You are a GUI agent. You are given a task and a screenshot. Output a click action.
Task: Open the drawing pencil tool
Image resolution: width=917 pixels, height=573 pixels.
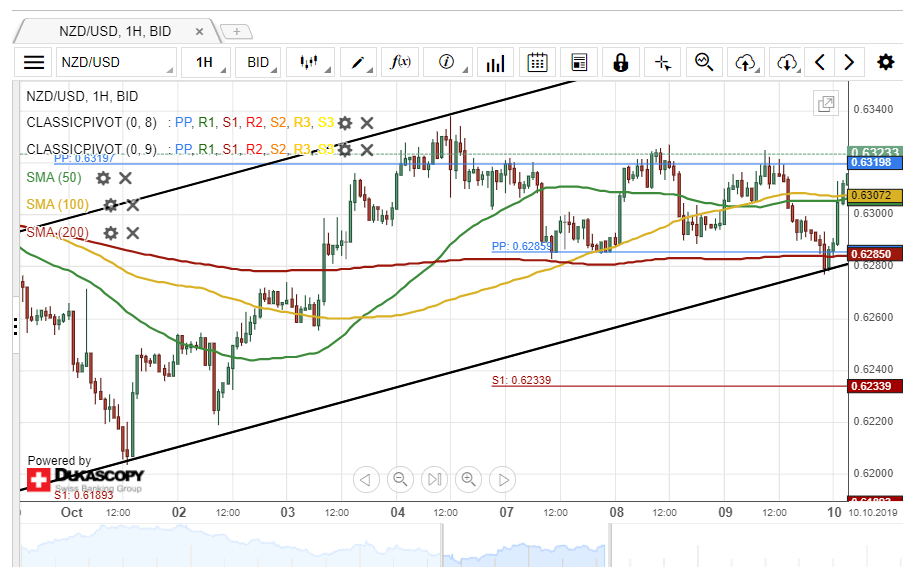[x=357, y=62]
